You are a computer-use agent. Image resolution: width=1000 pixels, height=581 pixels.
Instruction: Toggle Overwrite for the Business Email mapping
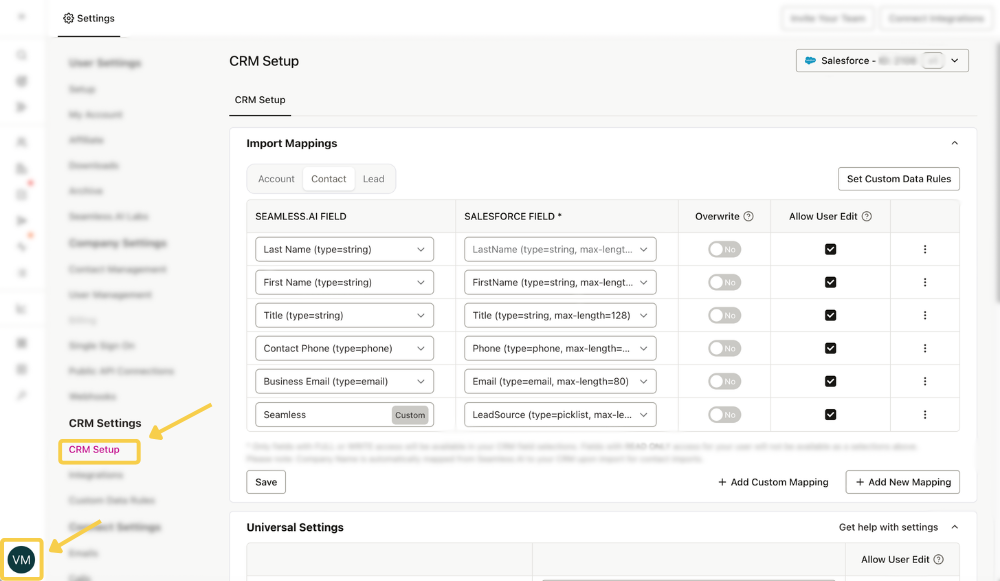click(x=724, y=381)
